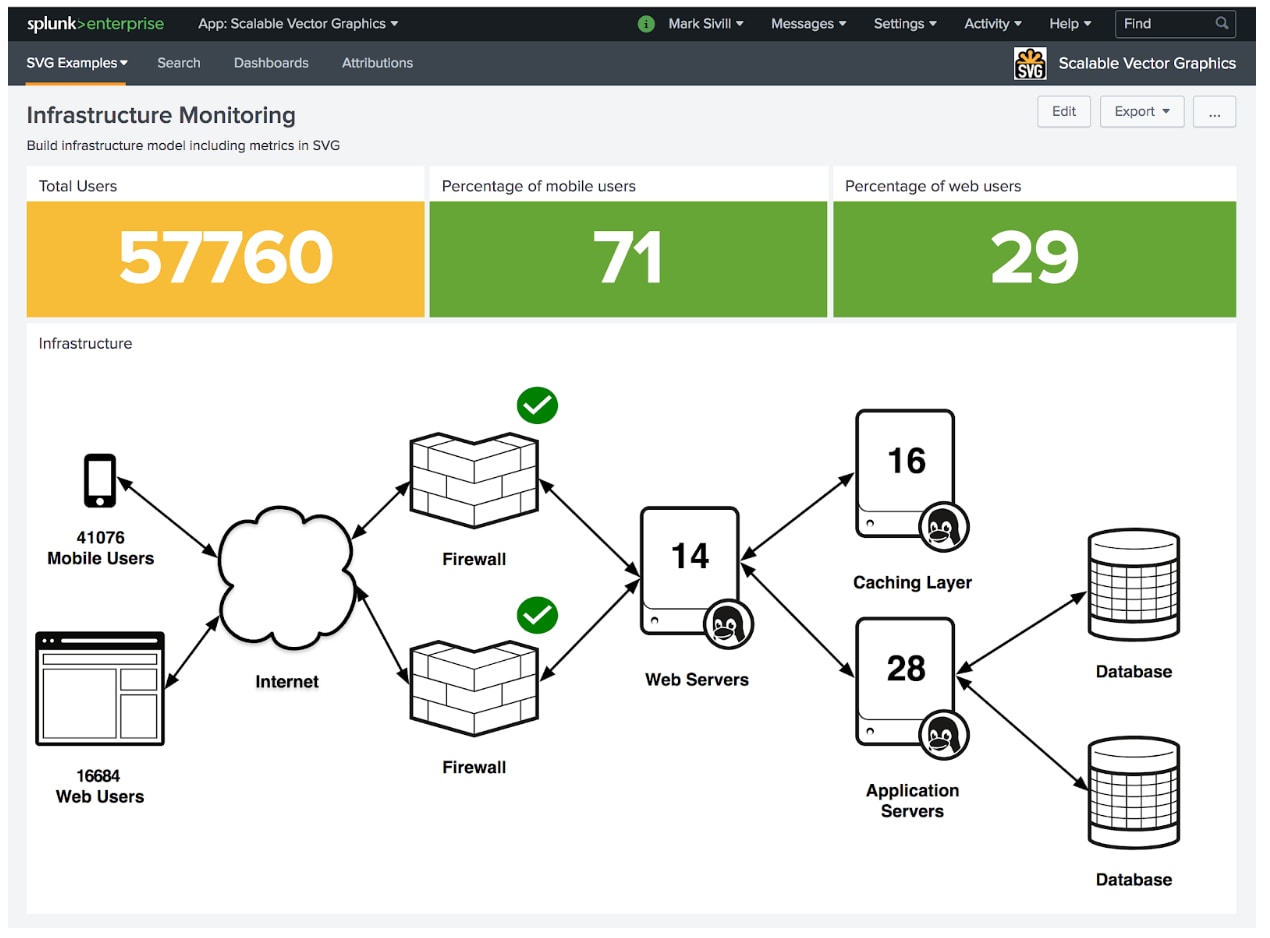
Task: Click the Scalable Vector Graphics app title
Action: (x=1147, y=63)
